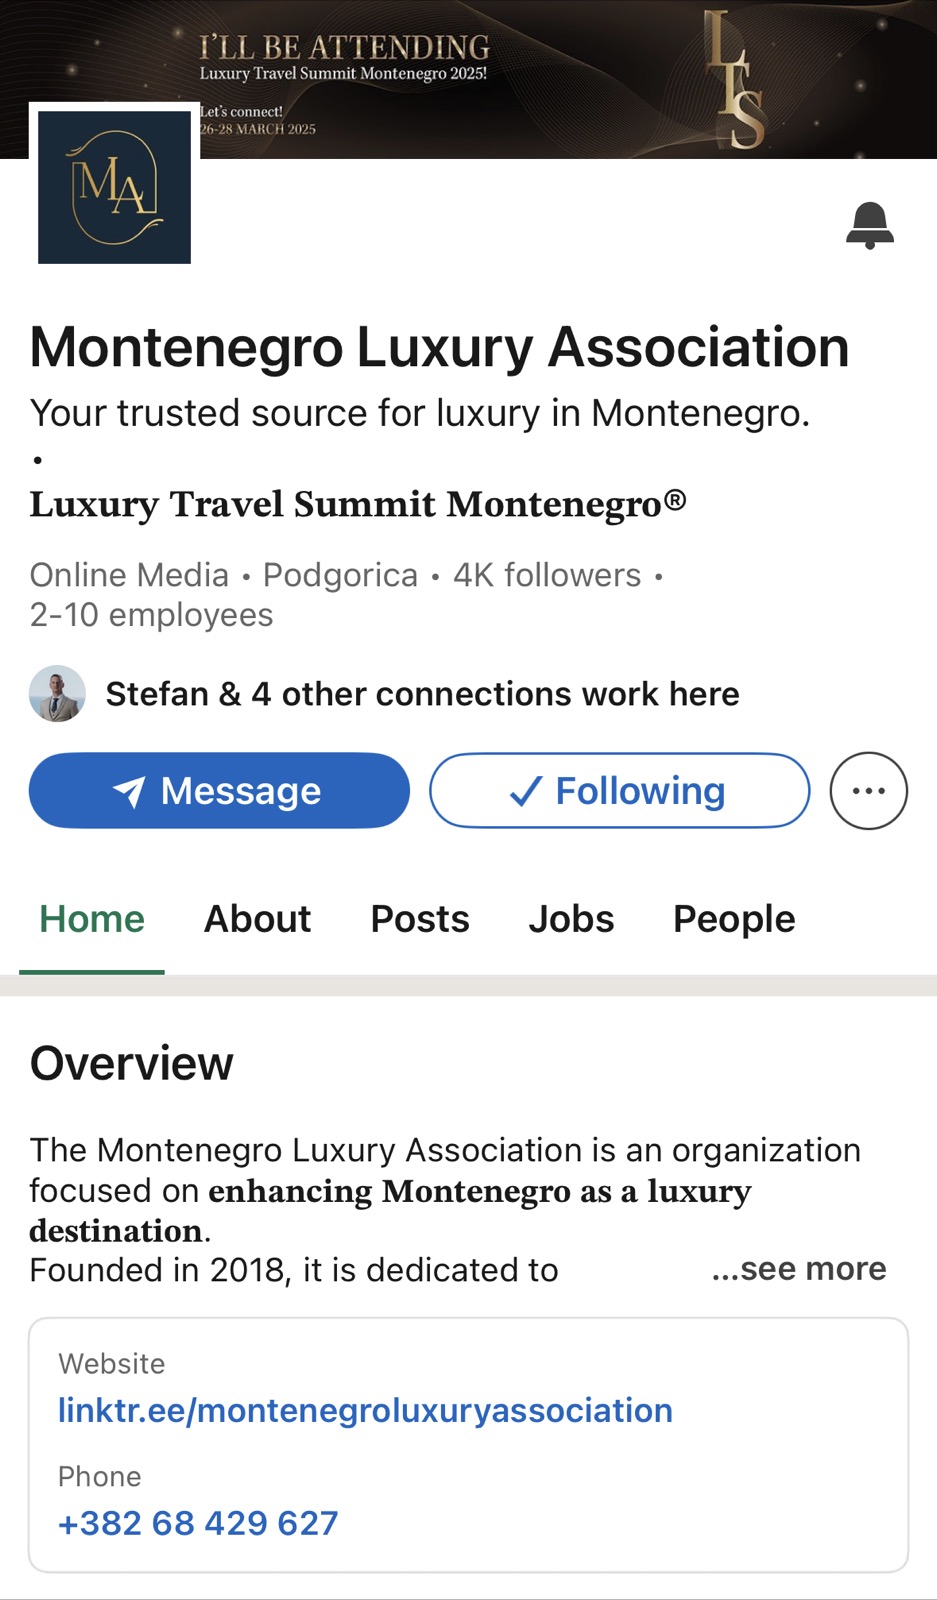Image resolution: width=937 pixels, height=1600 pixels.
Task: Toggle the Following button to unfollow
Action: 619,791
